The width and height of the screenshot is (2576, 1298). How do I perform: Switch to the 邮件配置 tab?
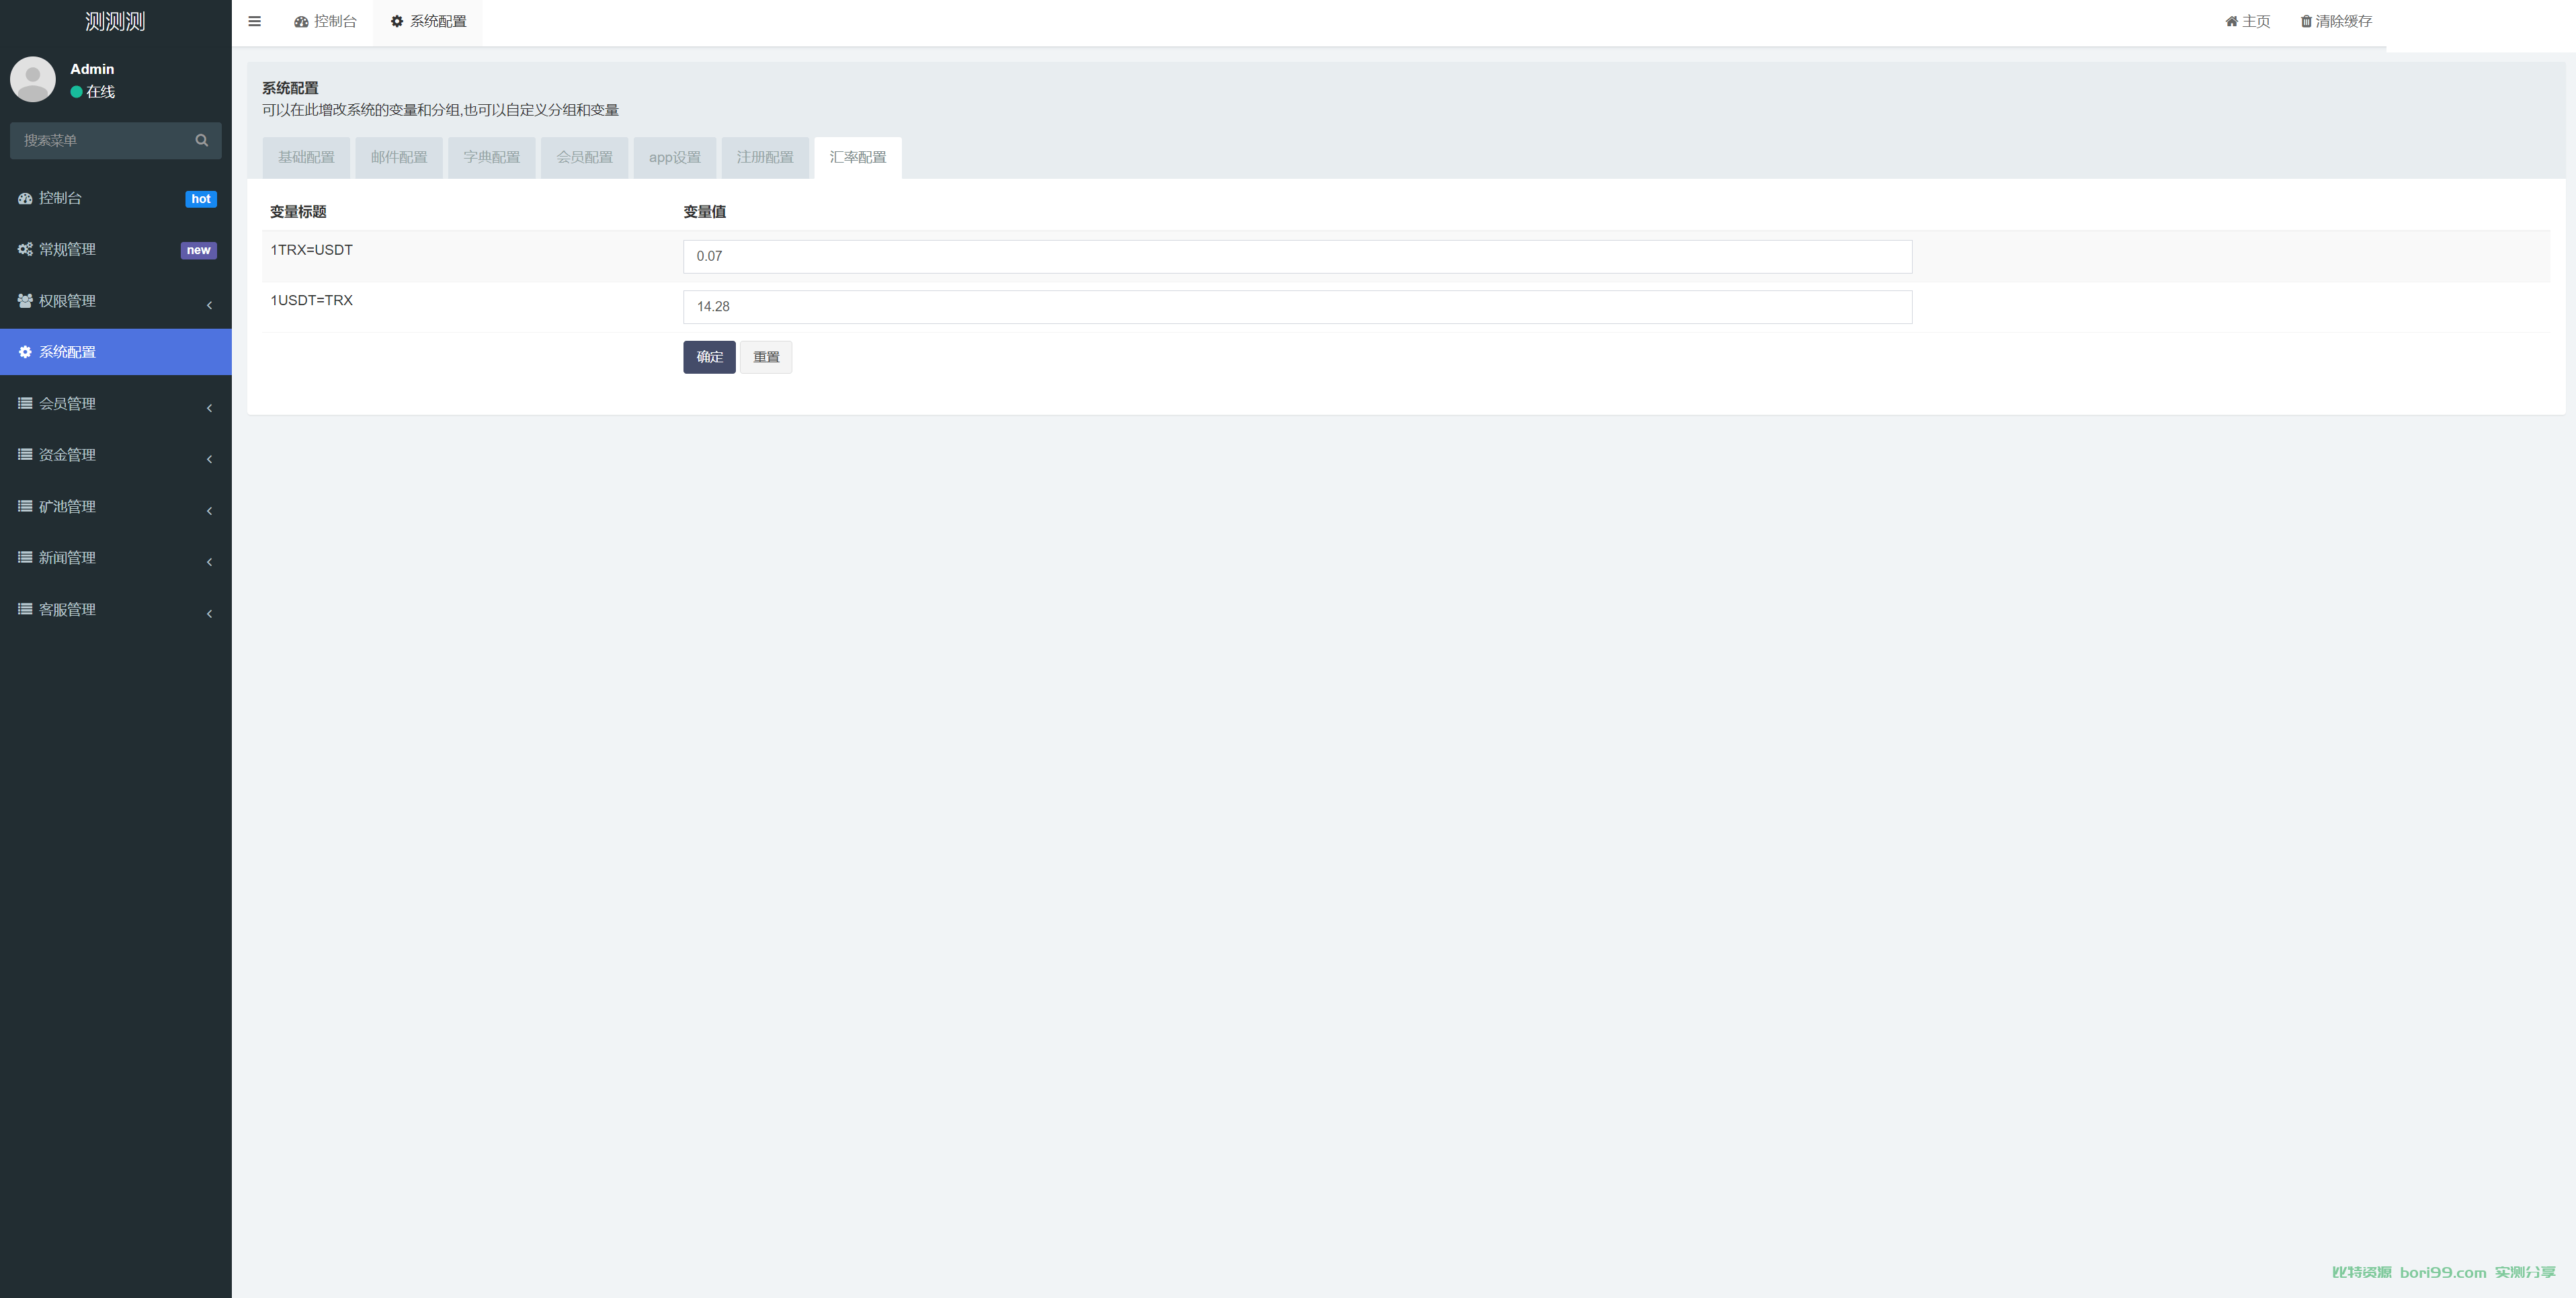point(398,157)
